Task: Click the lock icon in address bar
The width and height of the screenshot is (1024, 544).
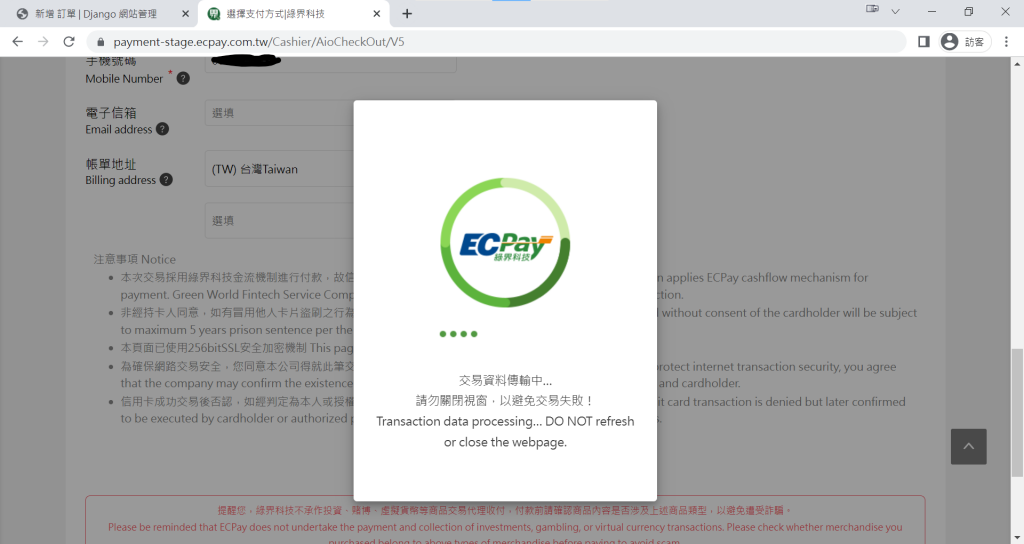Action: coord(100,42)
